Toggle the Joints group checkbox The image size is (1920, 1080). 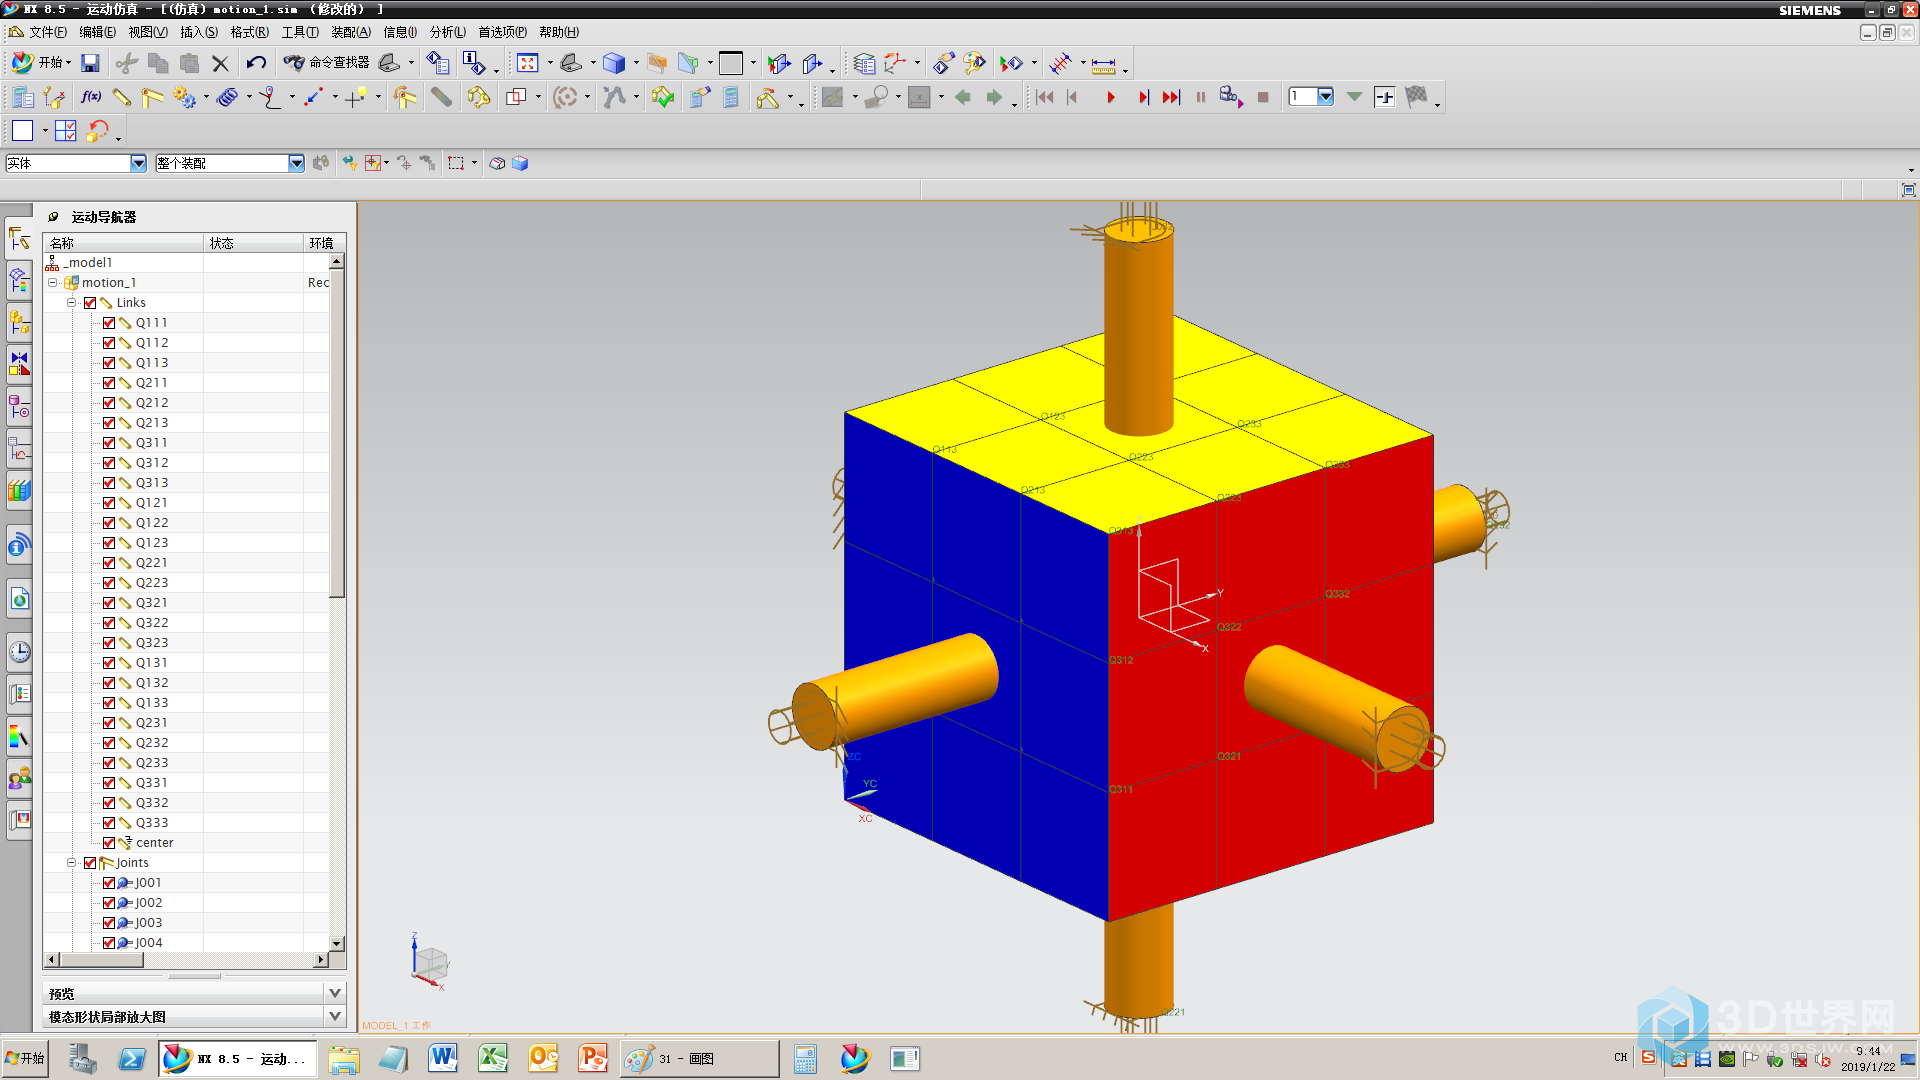coord(90,863)
